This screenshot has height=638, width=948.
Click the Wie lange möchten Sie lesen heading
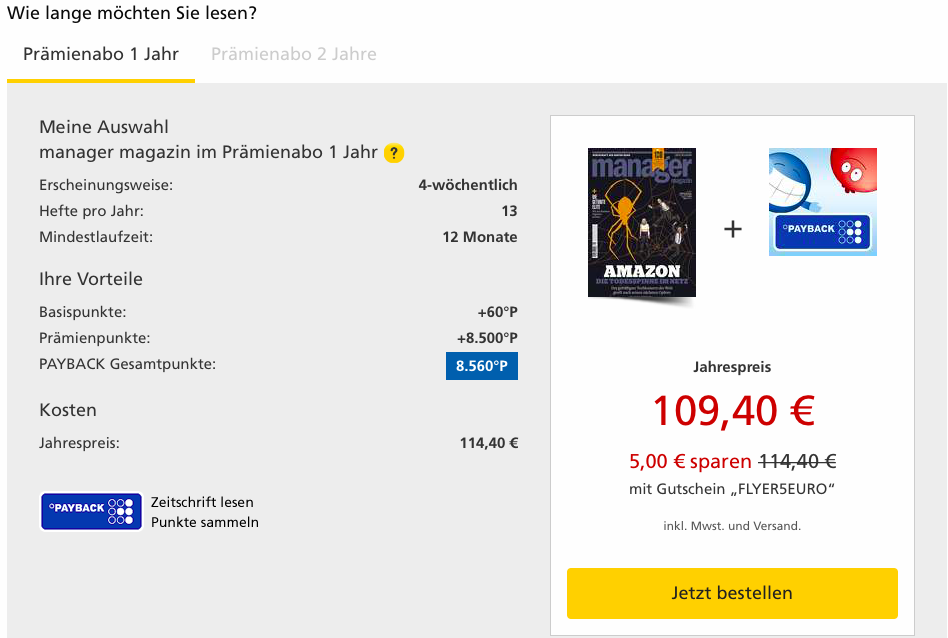click(131, 14)
